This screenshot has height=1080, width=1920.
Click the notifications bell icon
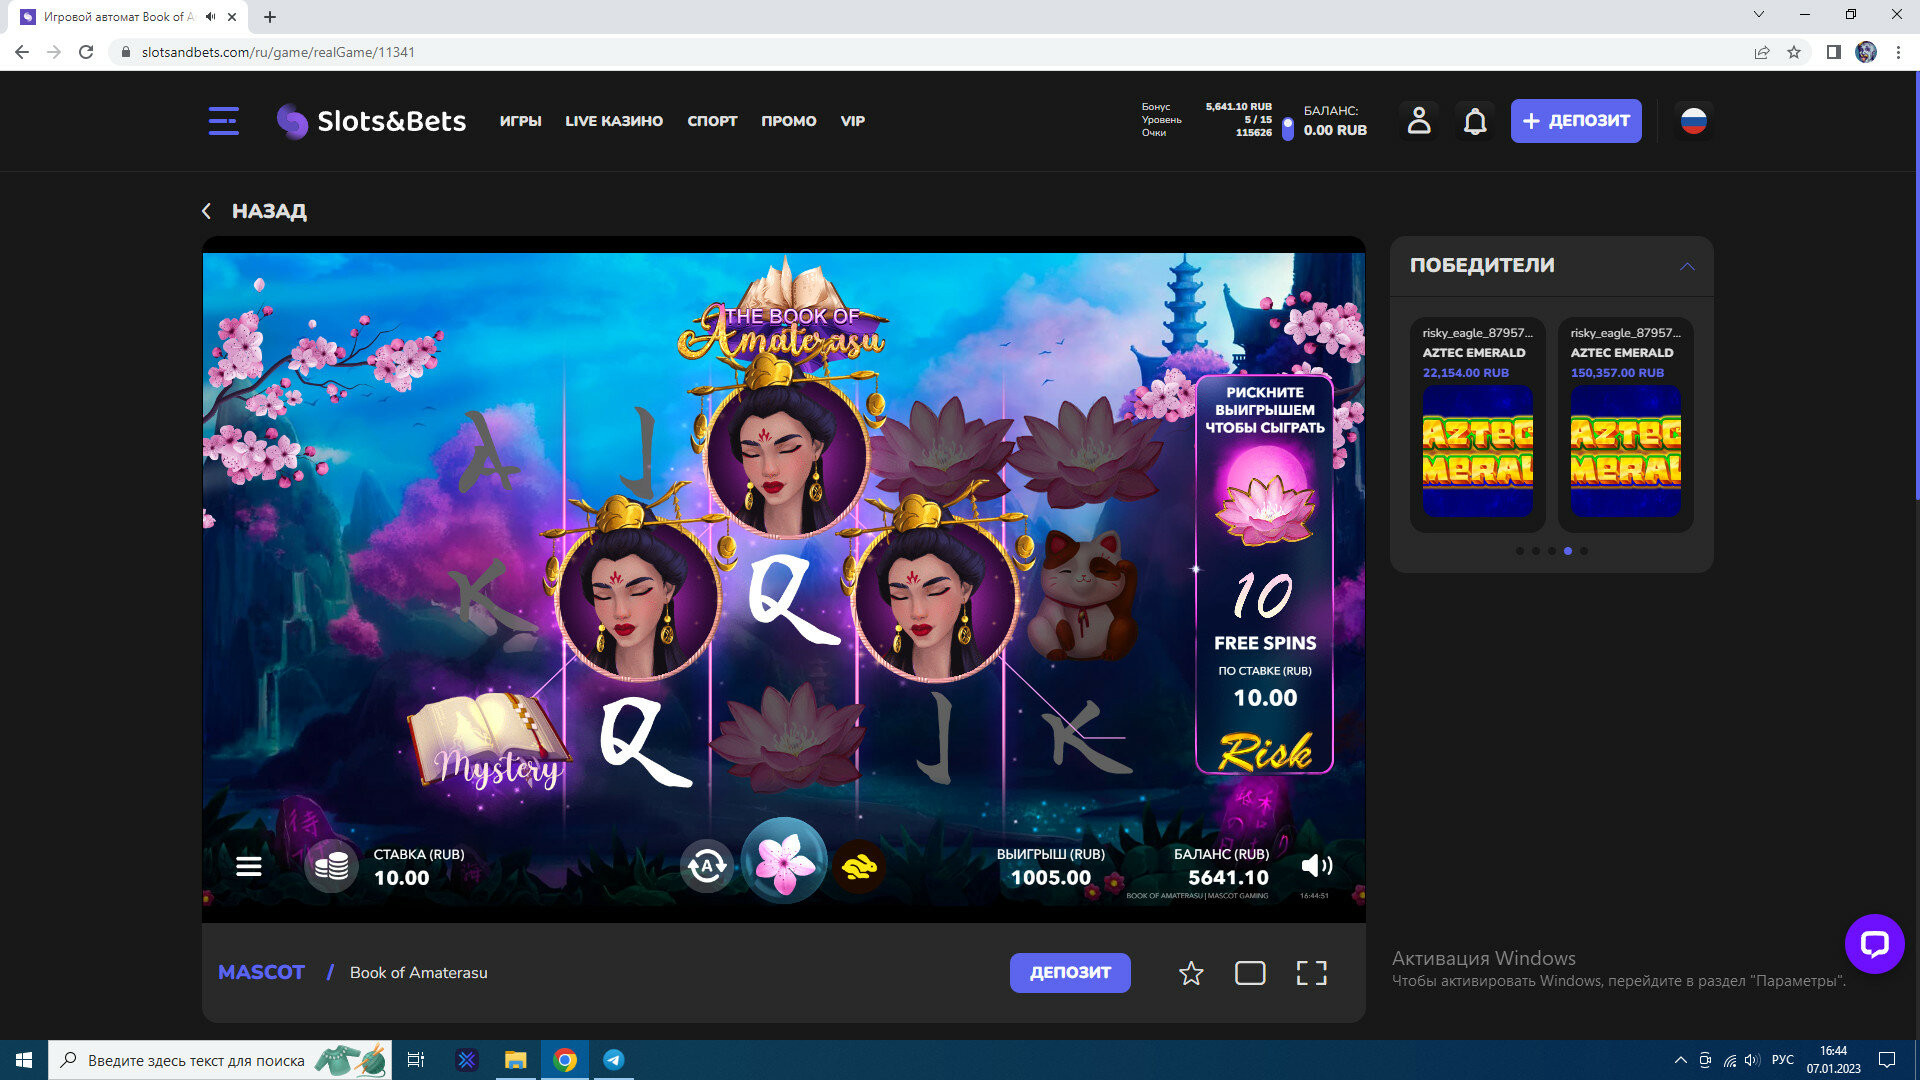[1475, 121]
